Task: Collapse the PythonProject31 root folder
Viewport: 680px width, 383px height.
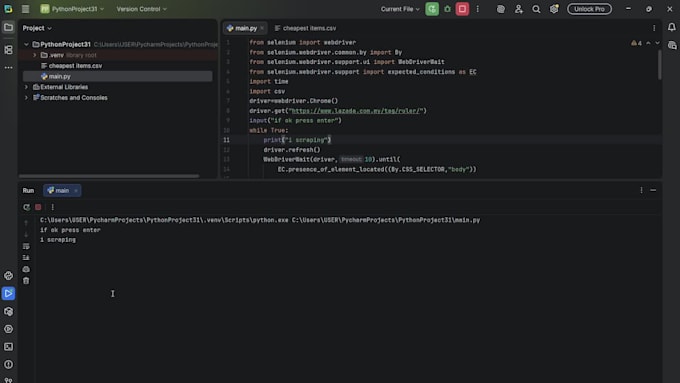Action: click(x=26, y=44)
